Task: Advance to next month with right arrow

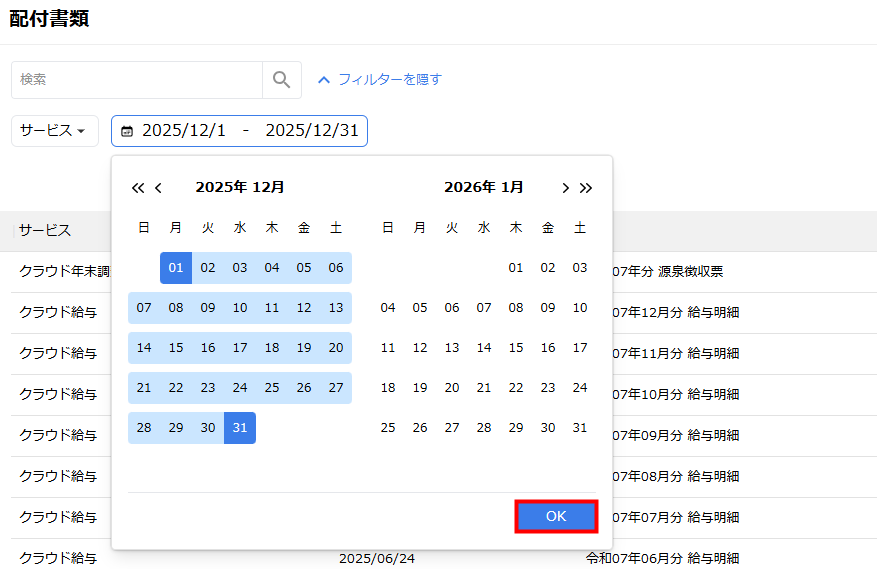Action: 565,188
